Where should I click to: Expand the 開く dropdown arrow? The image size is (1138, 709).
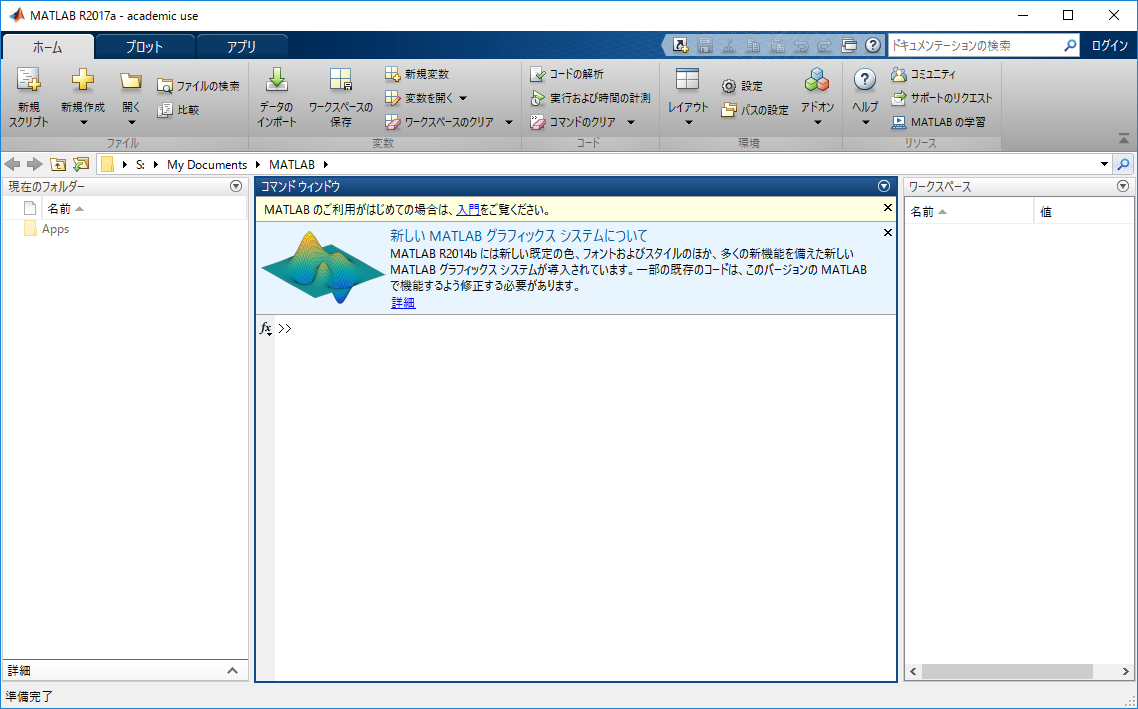pyautogui.click(x=131, y=123)
